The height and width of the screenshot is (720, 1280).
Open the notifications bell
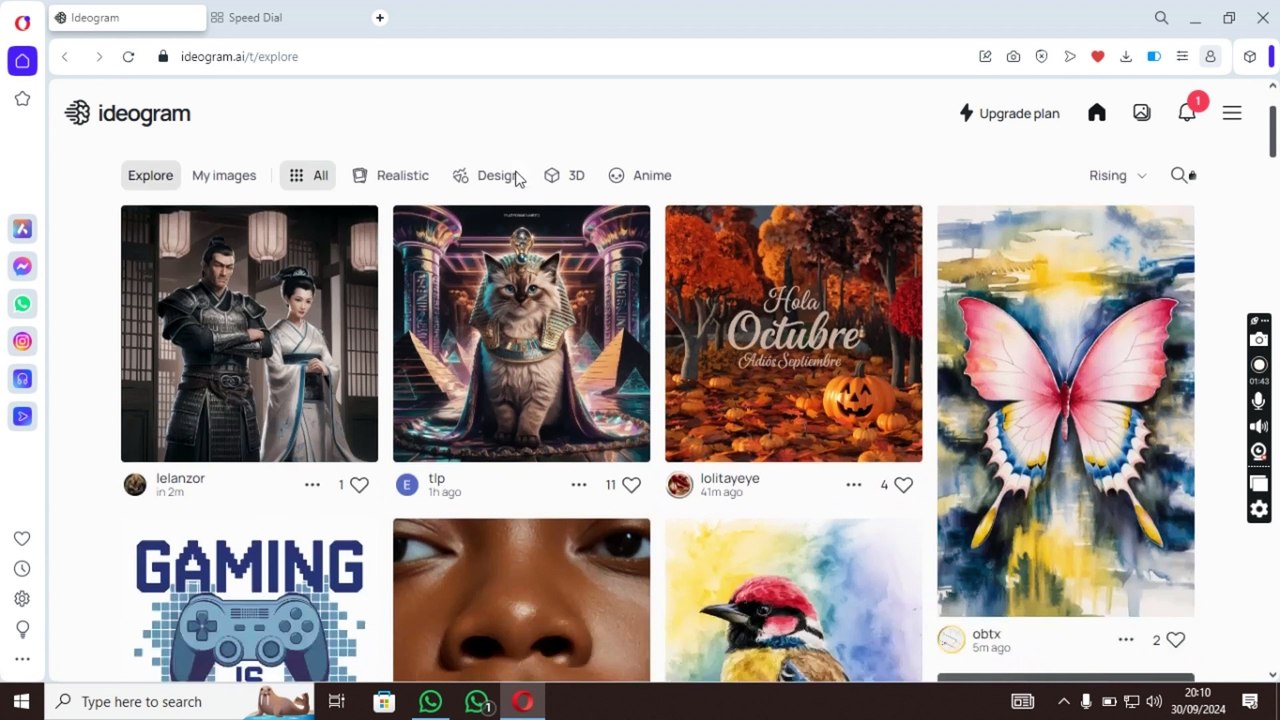coord(1187,113)
